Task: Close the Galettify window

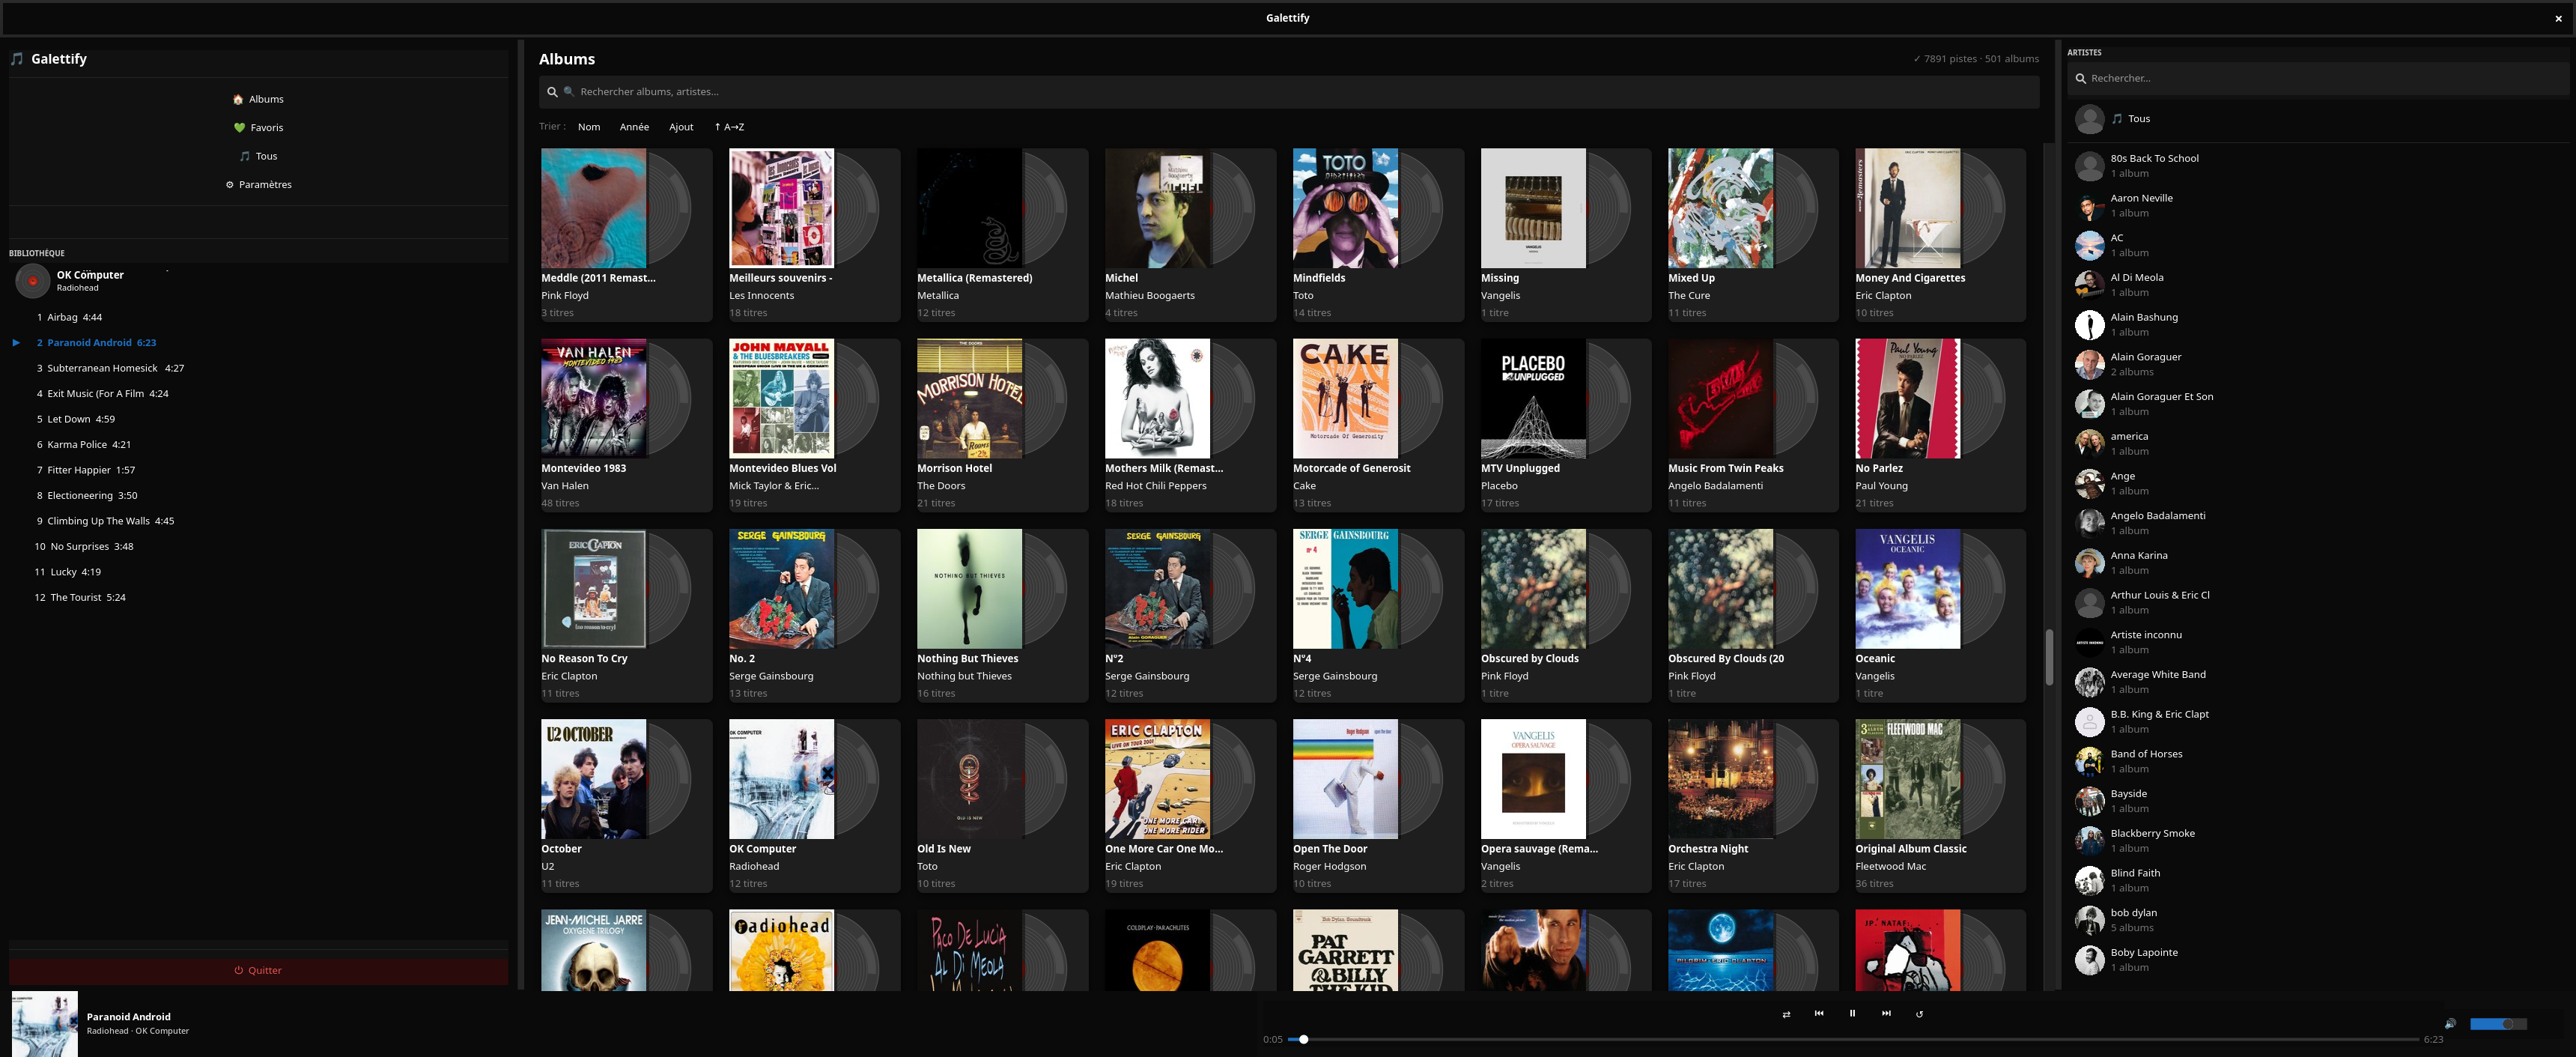Action: (2558, 18)
